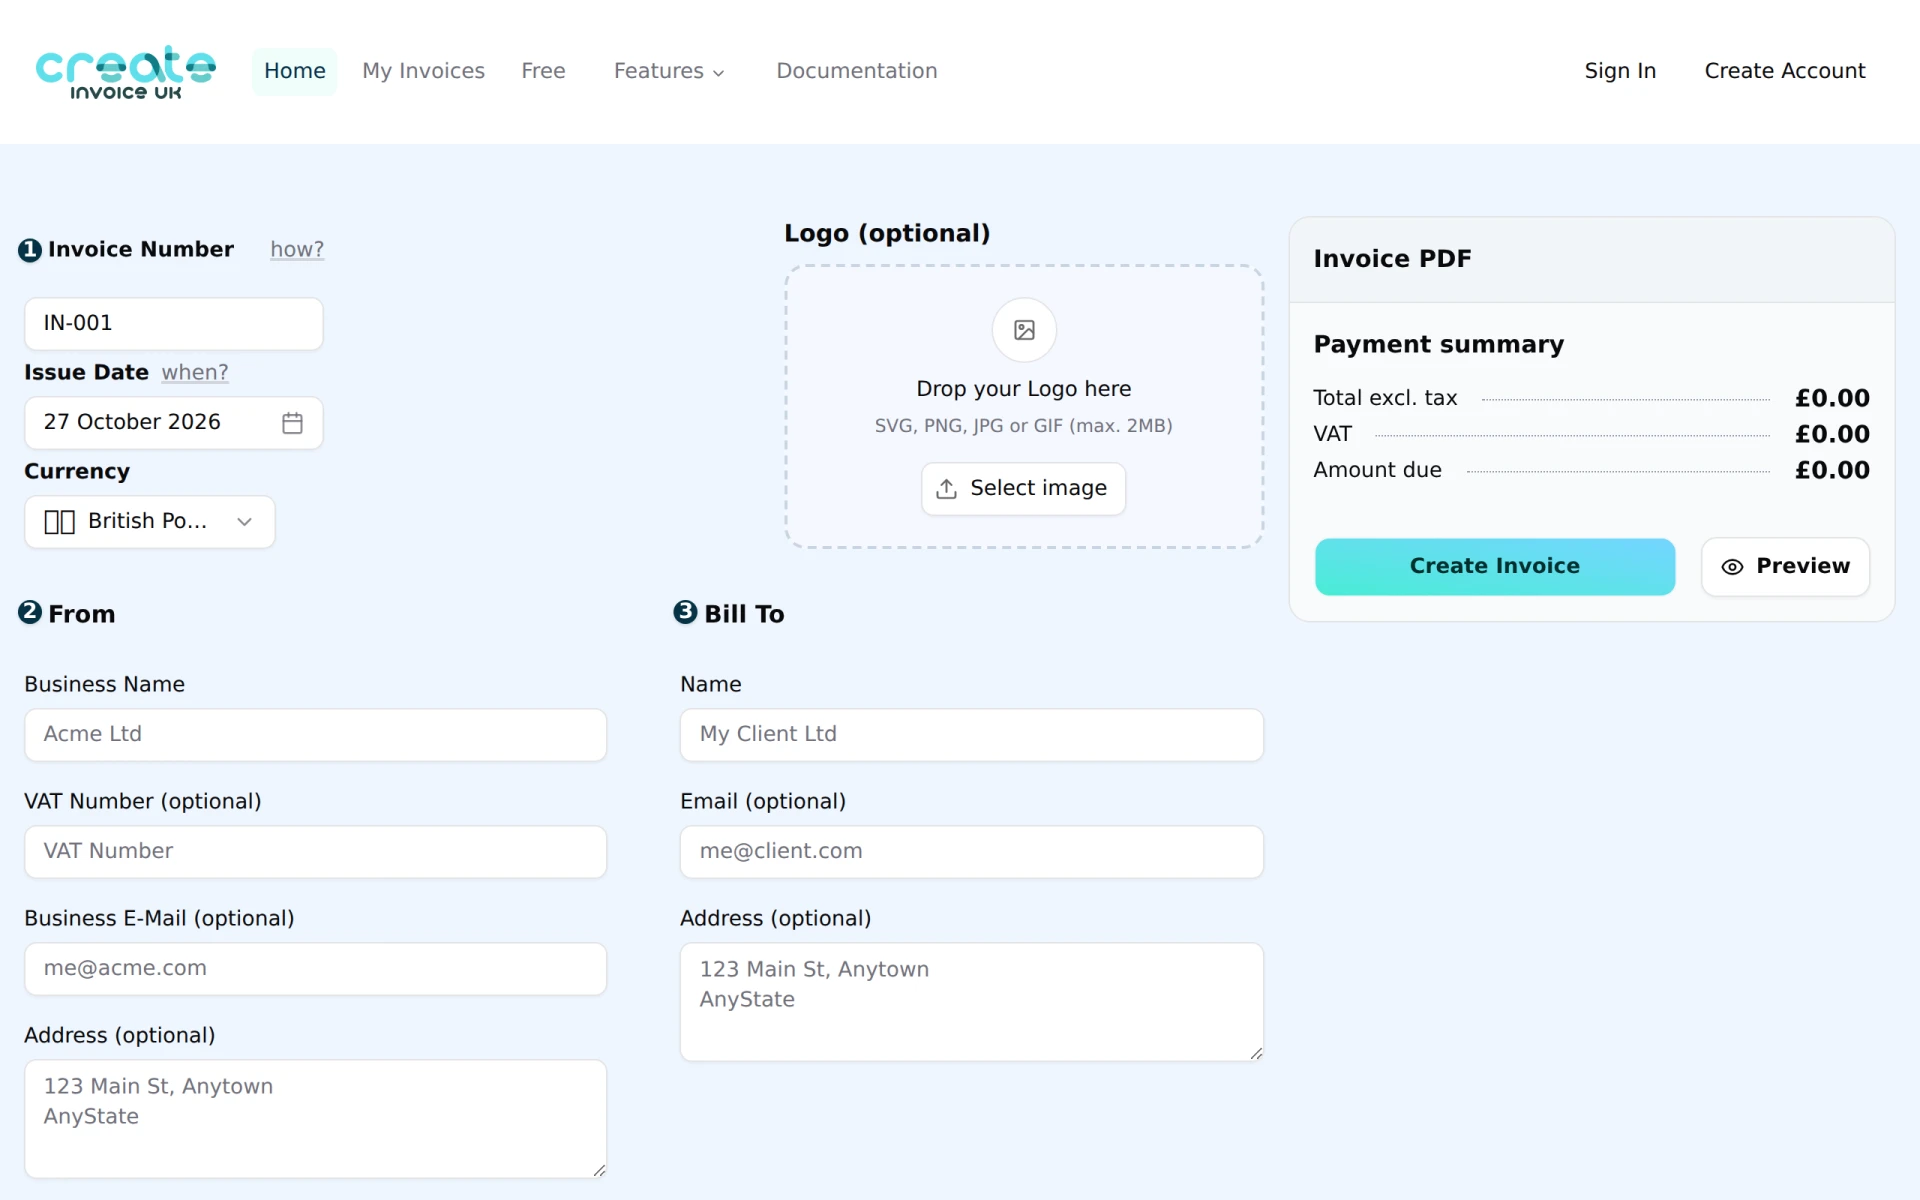Focus the Bill To Address textarea
Screen dimensions: 1920x1200
pyautogui.click(x=972, y=1002)
